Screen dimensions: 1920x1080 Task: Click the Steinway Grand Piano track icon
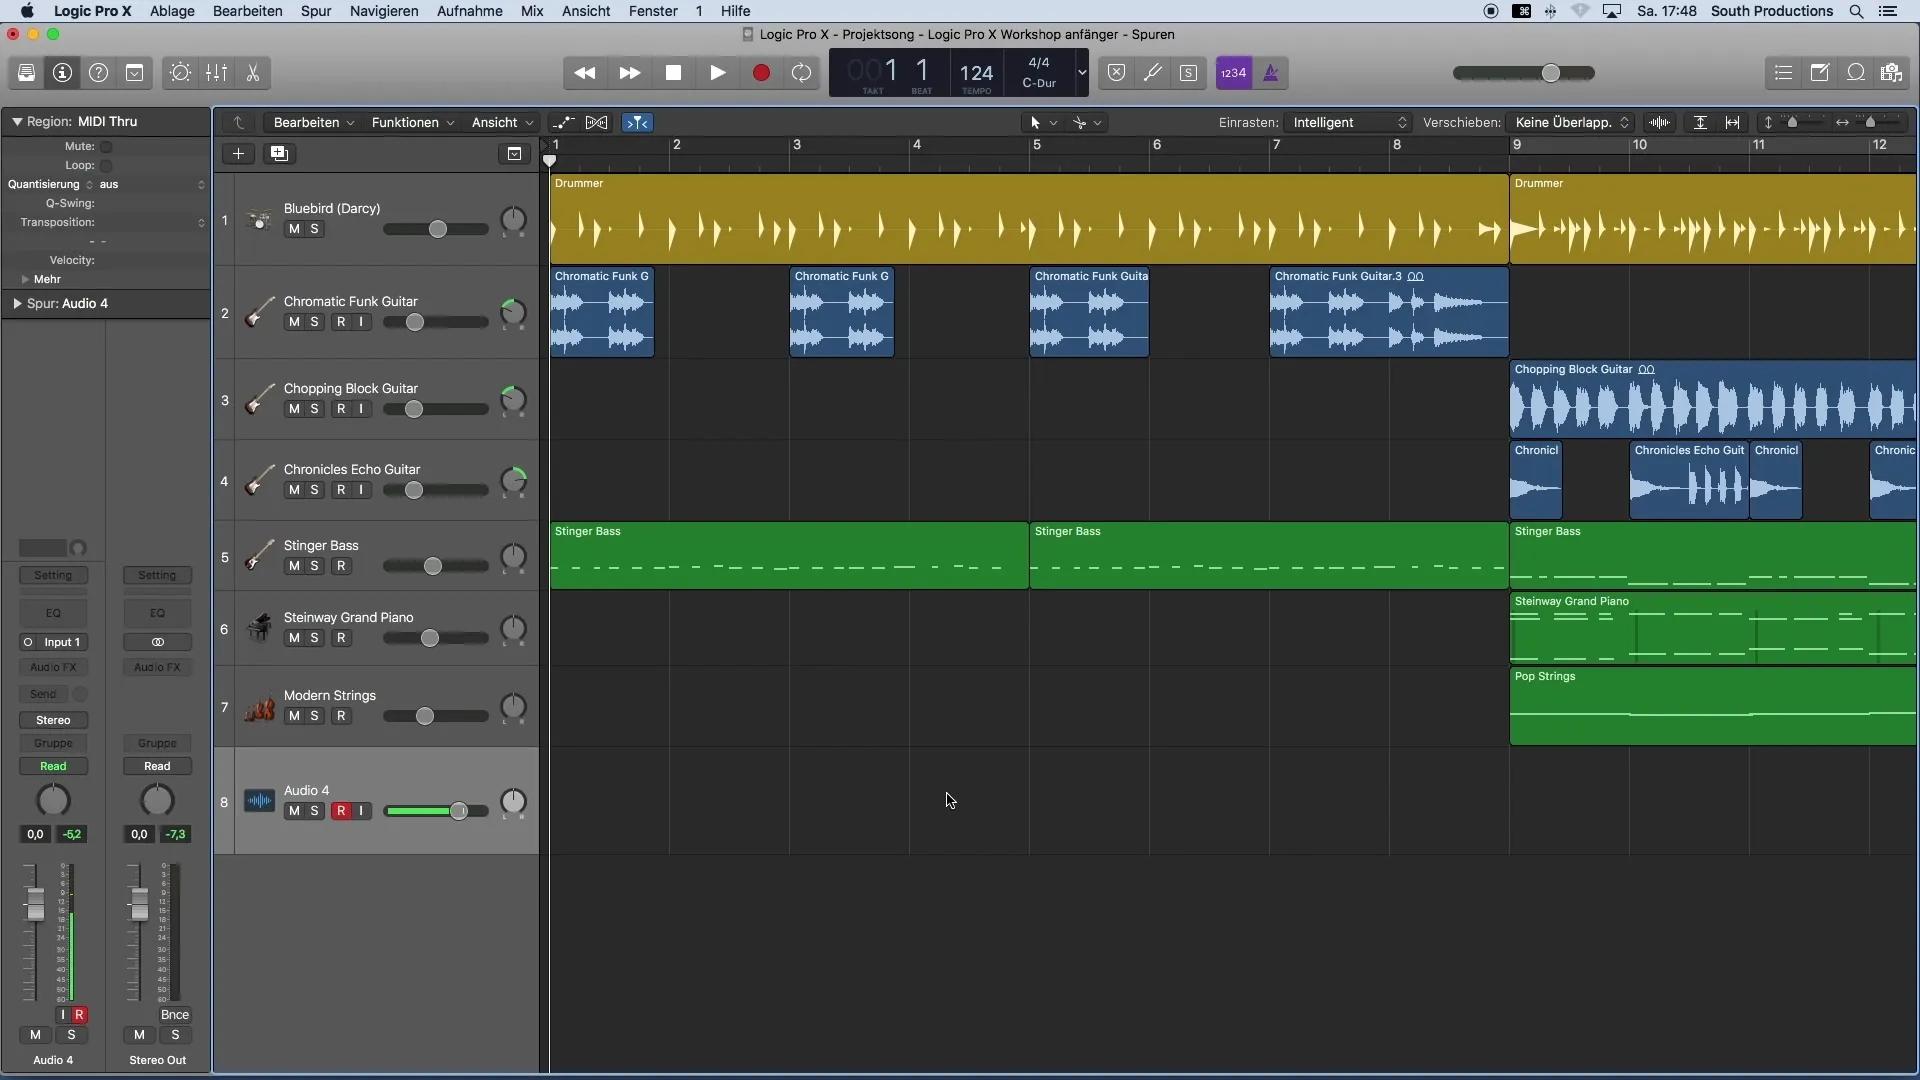pos(260,629)
